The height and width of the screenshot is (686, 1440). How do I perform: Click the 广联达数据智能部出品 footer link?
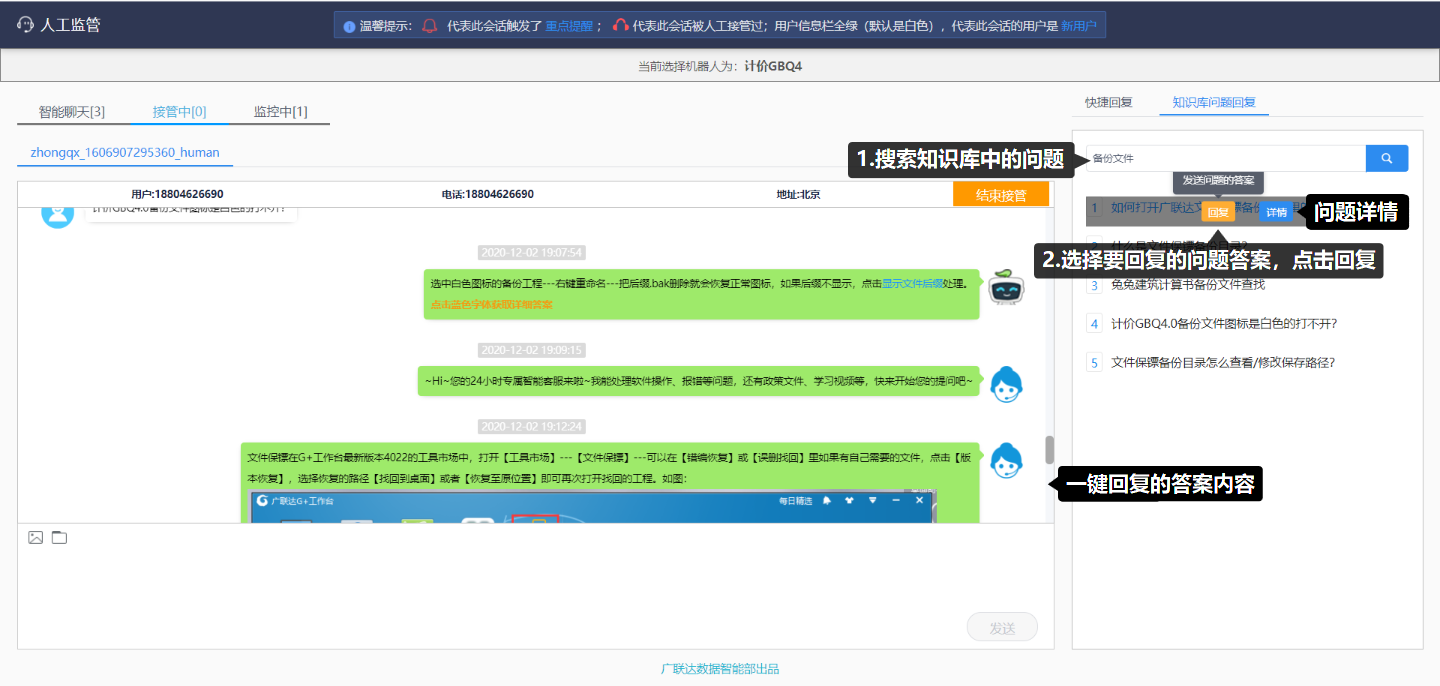click(x=720, y=669)
